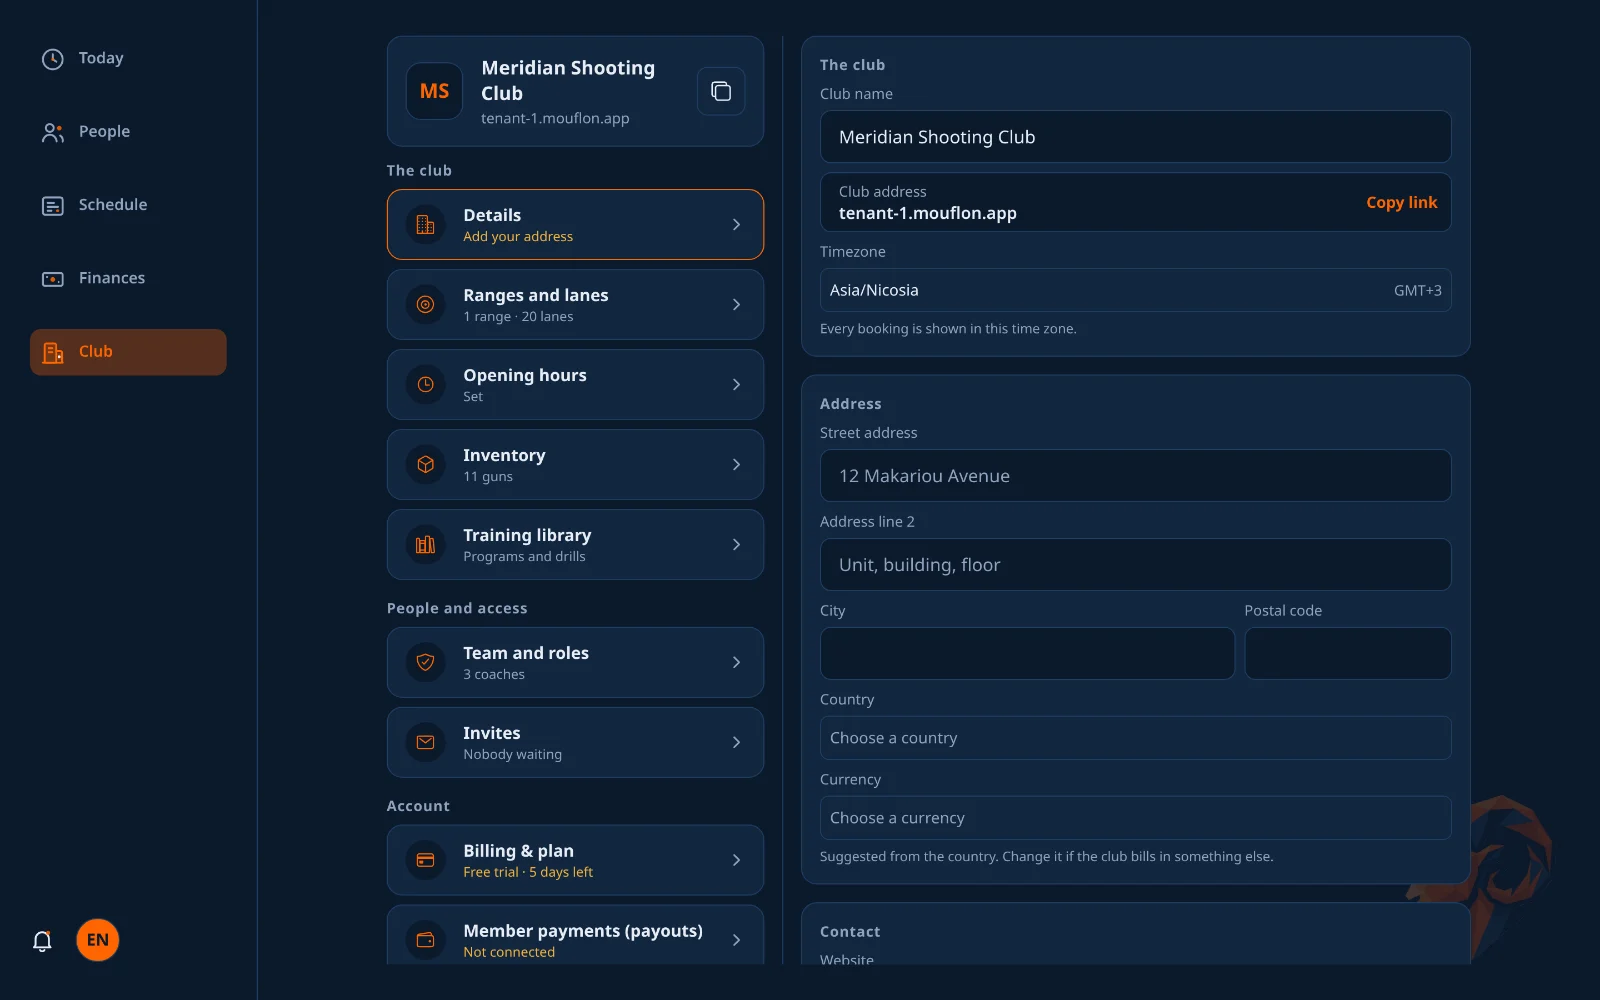Open the Choose a currency dropdown

1135,818
